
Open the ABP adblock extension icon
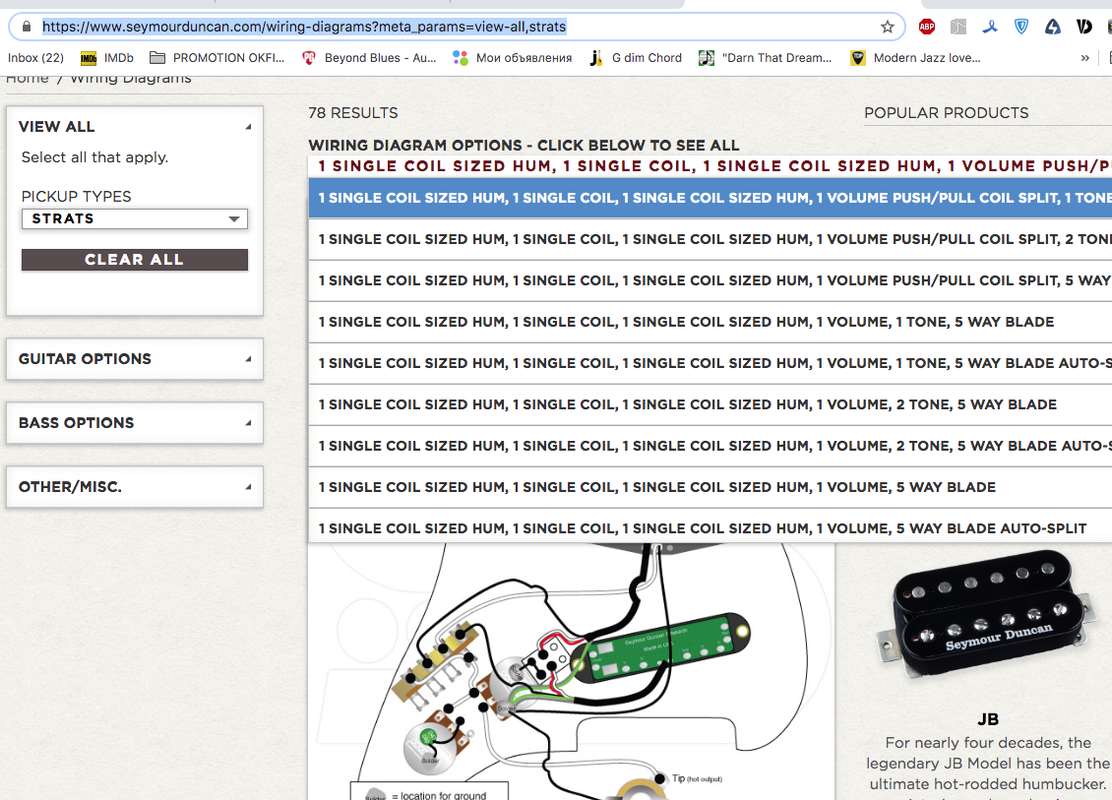927,27
